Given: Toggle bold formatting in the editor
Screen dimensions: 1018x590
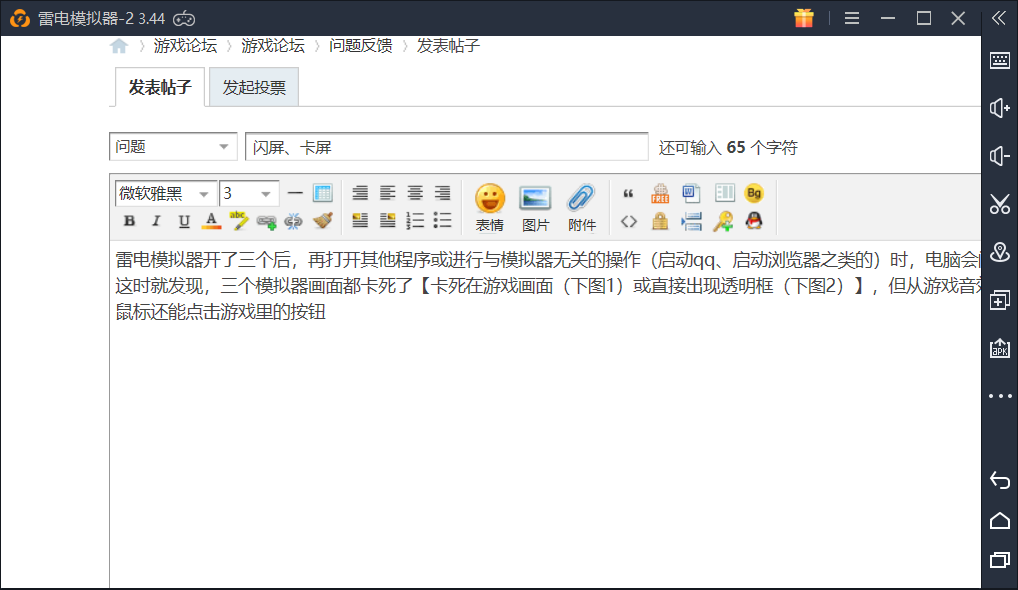Looking at the screenshot, I should (x=129, y=221).
